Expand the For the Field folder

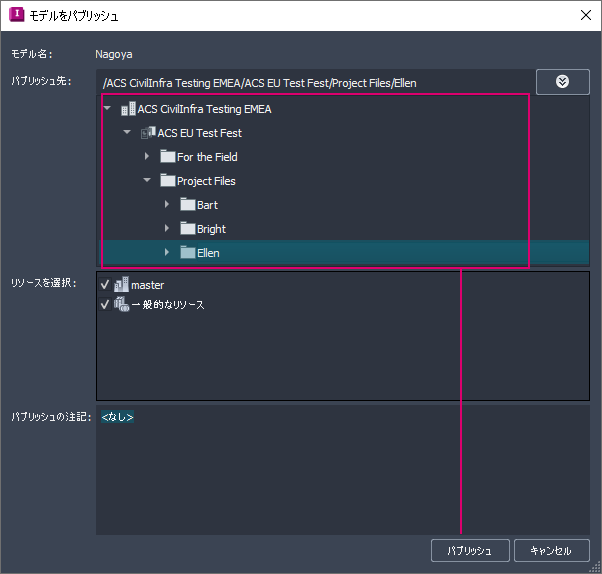pos(147,156)
